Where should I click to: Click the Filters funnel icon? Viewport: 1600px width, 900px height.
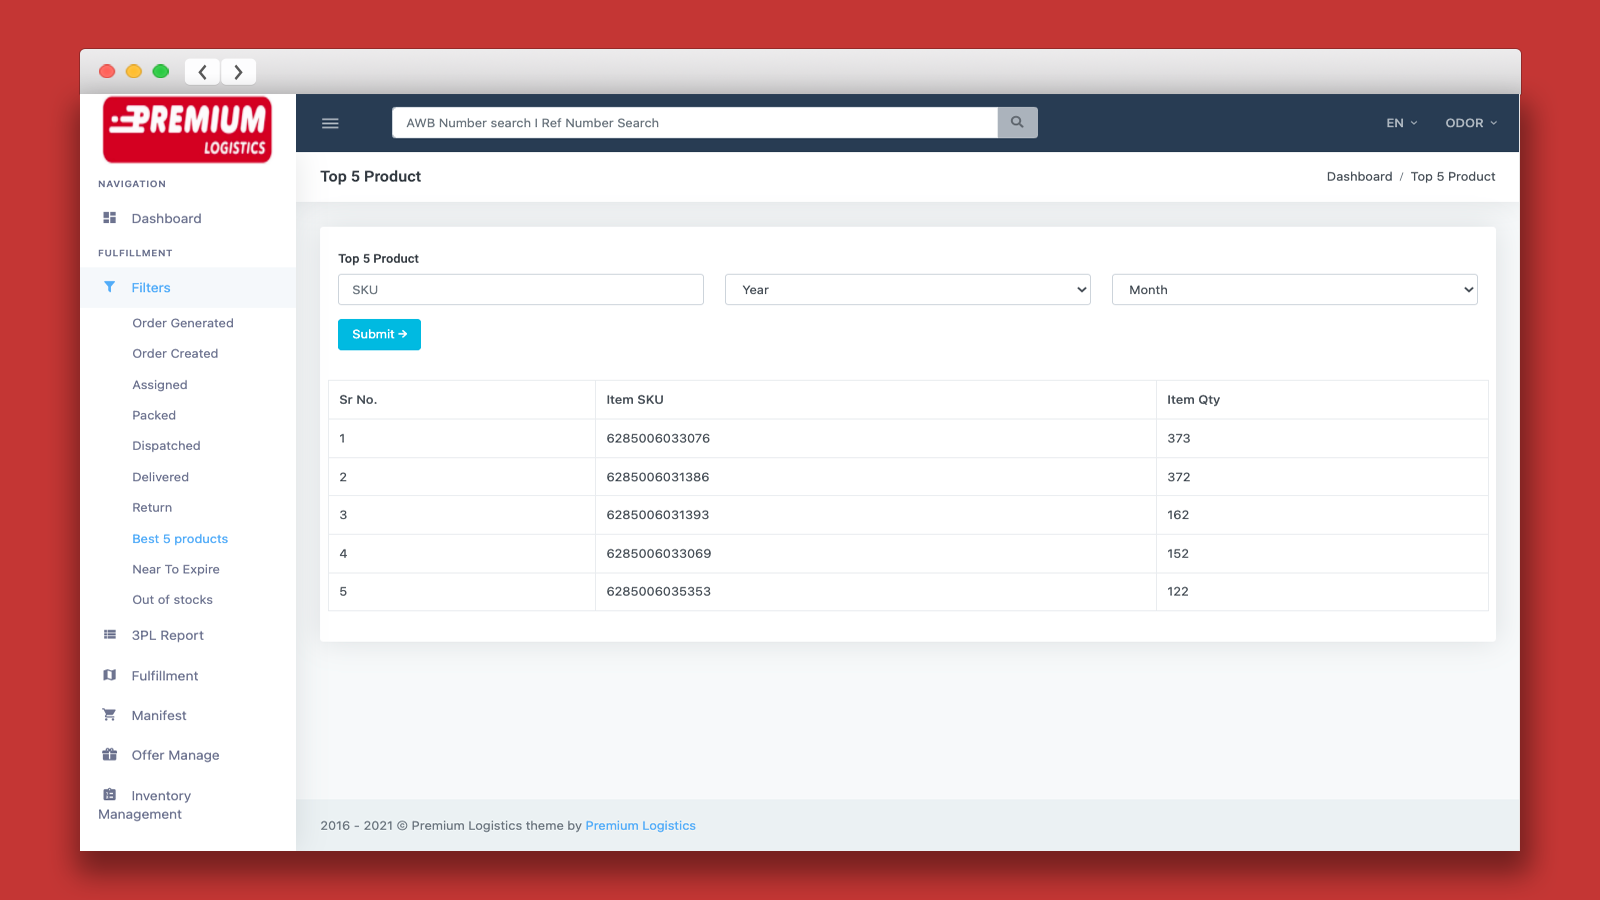110,287
